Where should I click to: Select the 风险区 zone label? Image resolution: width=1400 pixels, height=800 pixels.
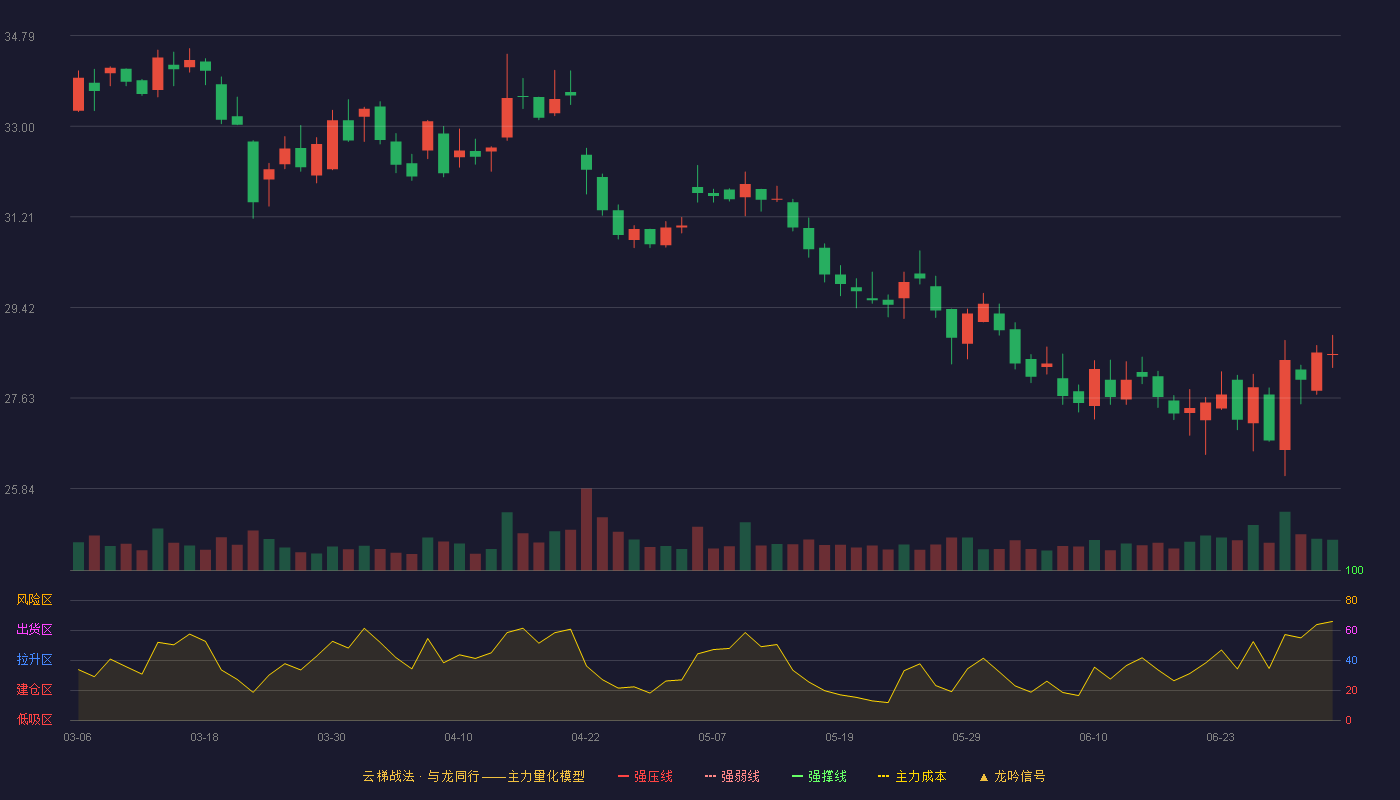34,600
